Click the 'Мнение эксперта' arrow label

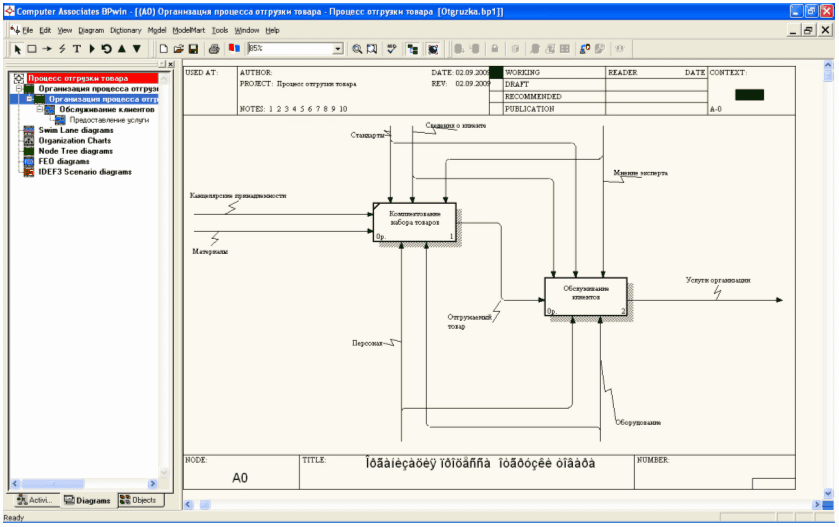pos(640,173)
